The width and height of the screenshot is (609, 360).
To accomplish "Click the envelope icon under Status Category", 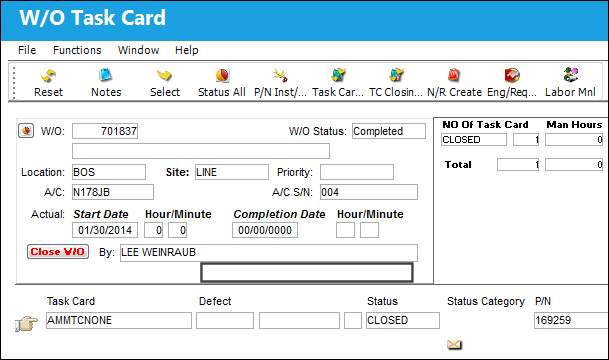I will tap(454, 344).
